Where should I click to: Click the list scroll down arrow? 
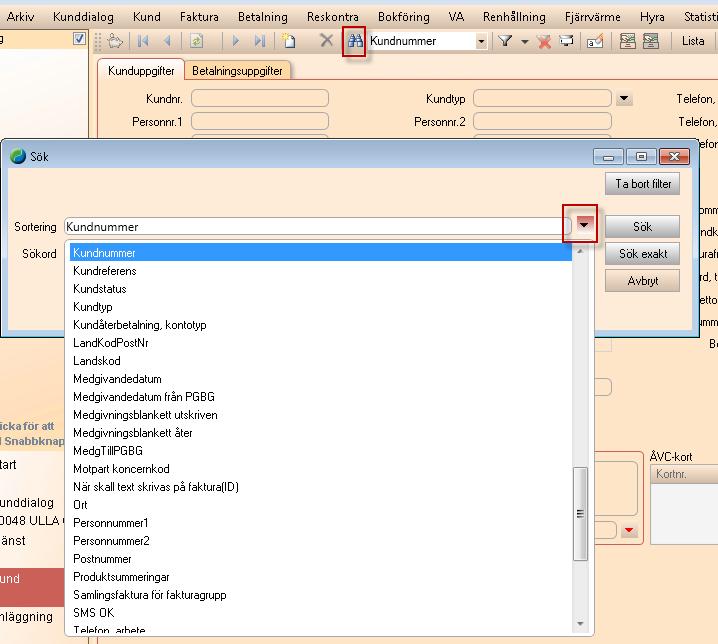(x=580, y=623)
